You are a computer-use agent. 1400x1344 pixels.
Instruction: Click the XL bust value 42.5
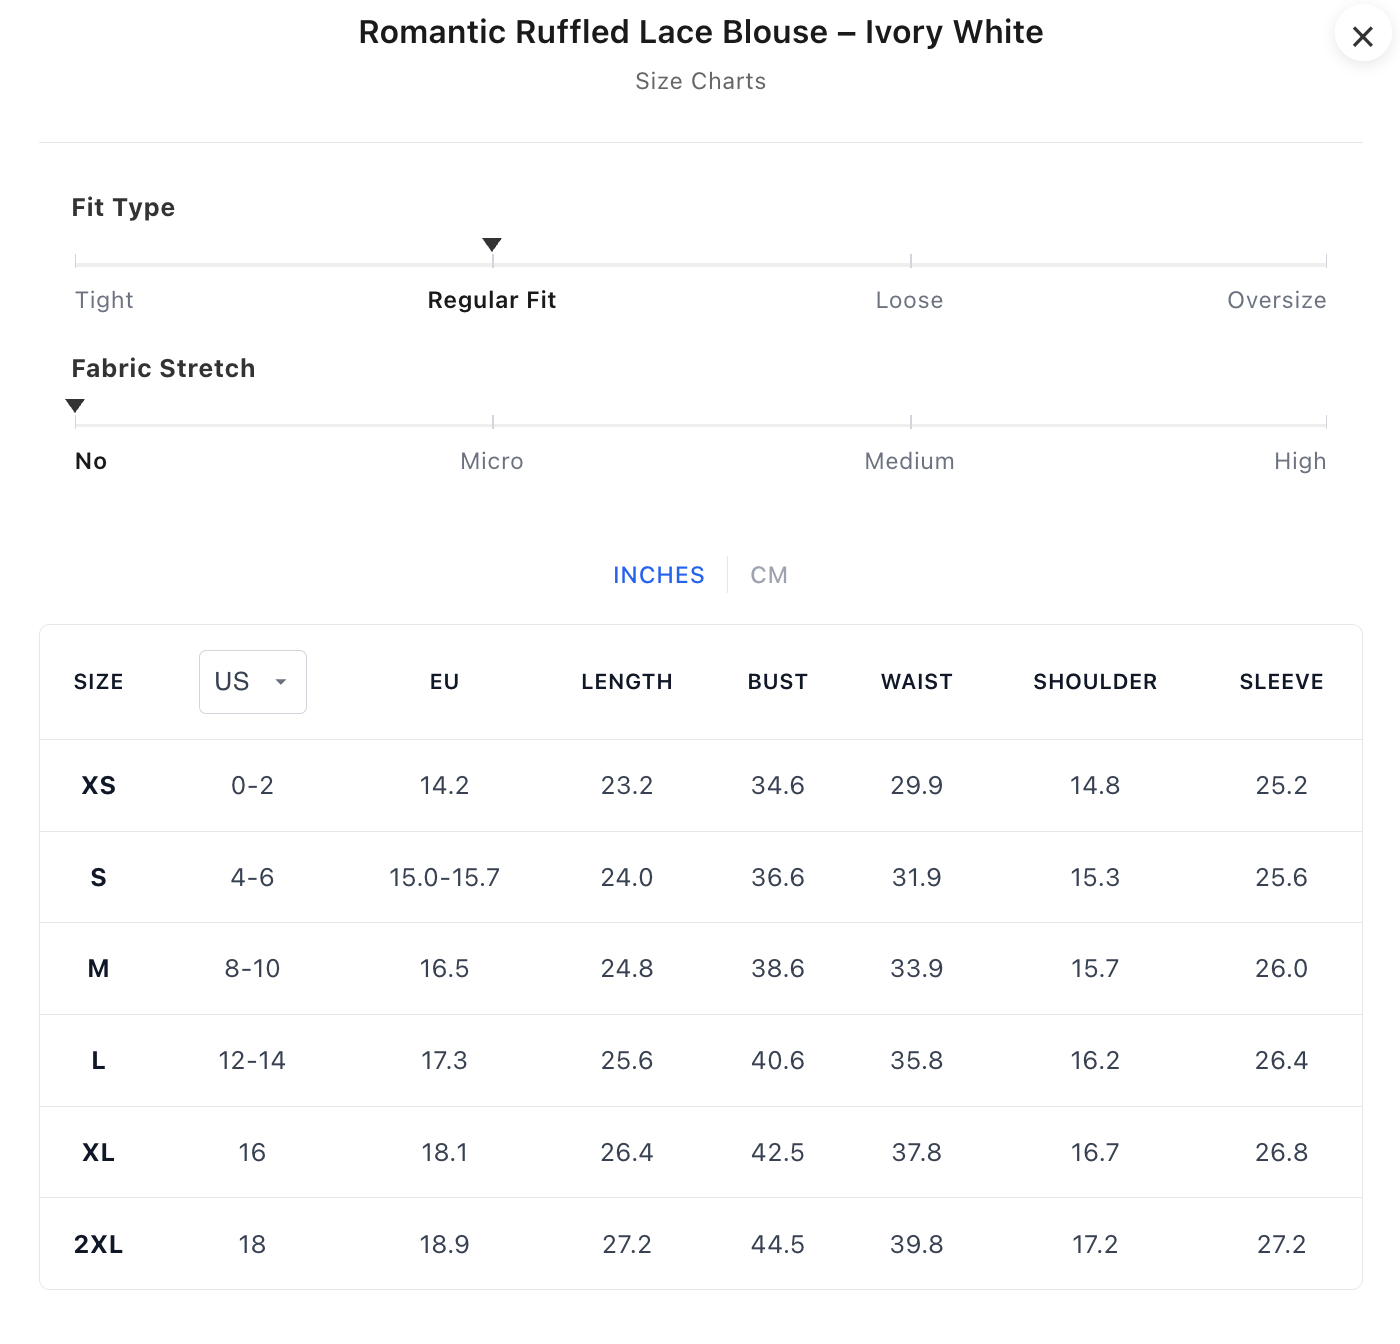[x=777, y=1153]
